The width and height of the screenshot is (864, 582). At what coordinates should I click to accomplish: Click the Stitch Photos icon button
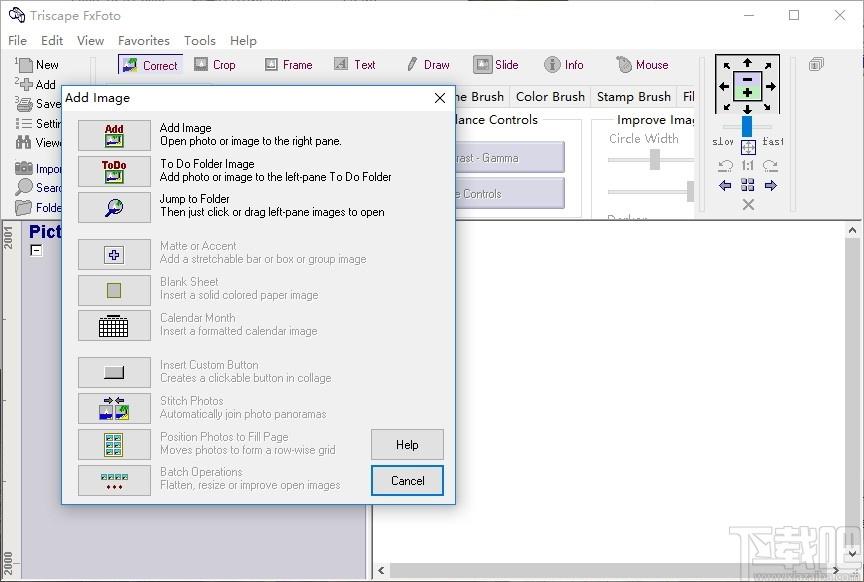point(114,408)
